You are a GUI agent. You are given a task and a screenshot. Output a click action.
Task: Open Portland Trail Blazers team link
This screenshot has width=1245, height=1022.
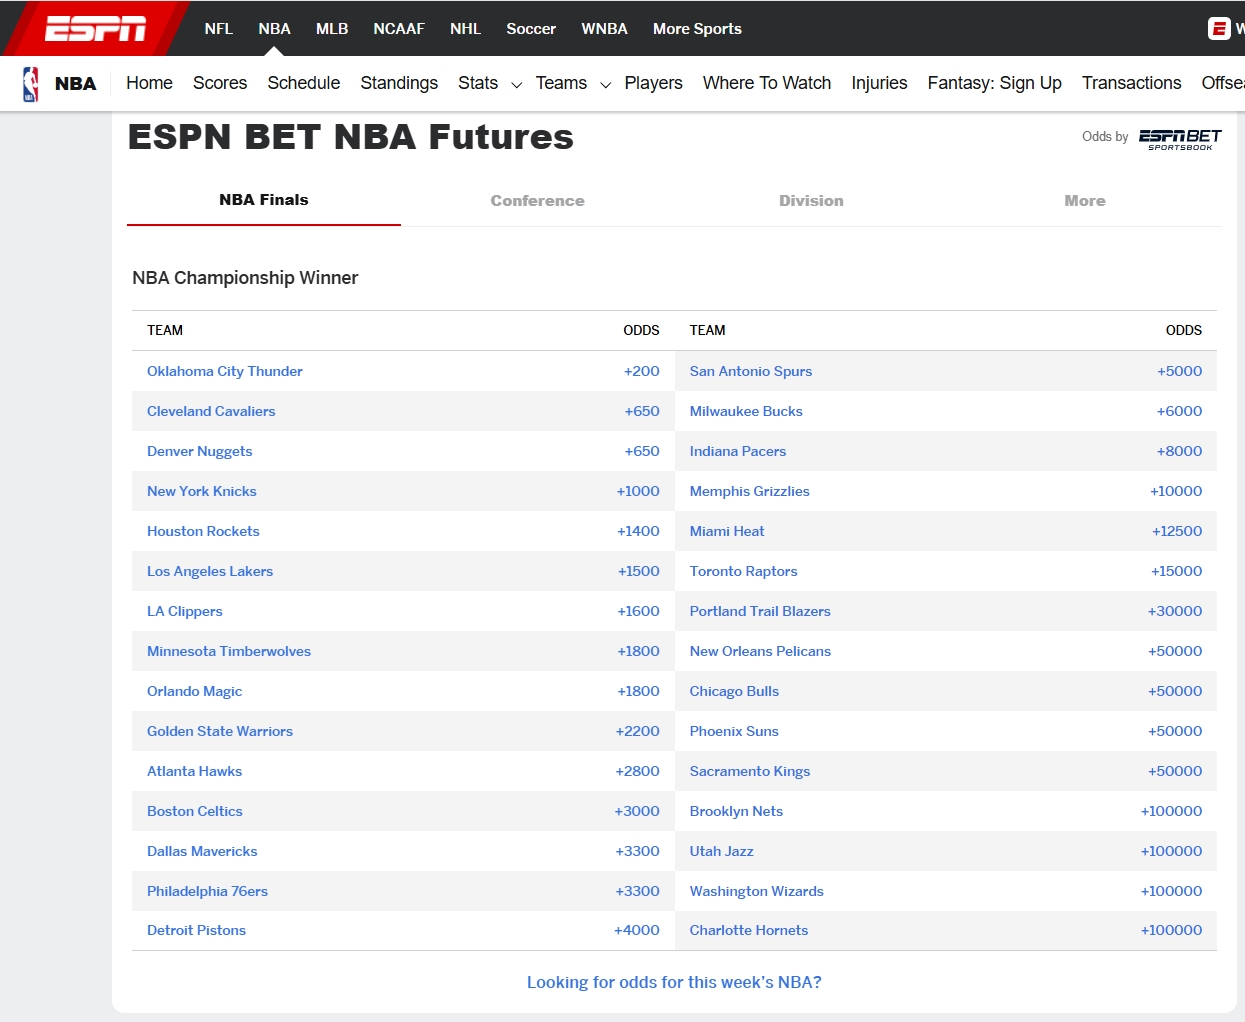tap(760, 611)
